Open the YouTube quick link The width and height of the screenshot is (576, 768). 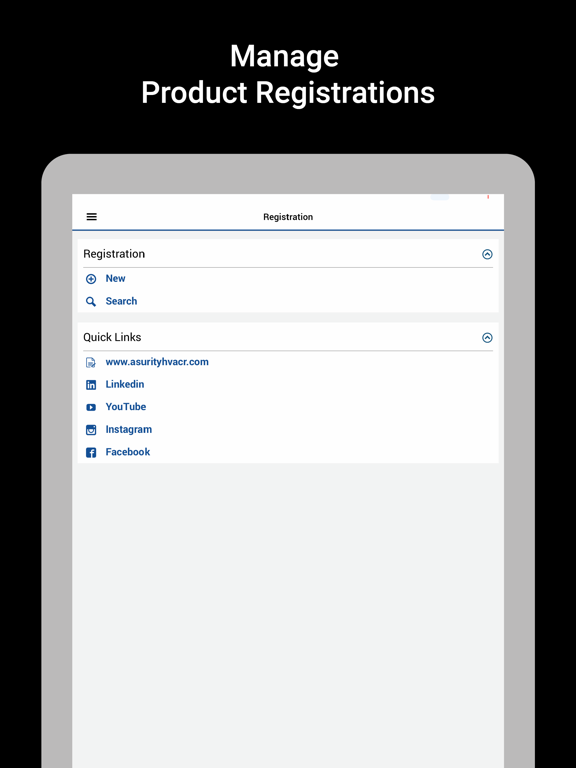click(x=126, y=407)
